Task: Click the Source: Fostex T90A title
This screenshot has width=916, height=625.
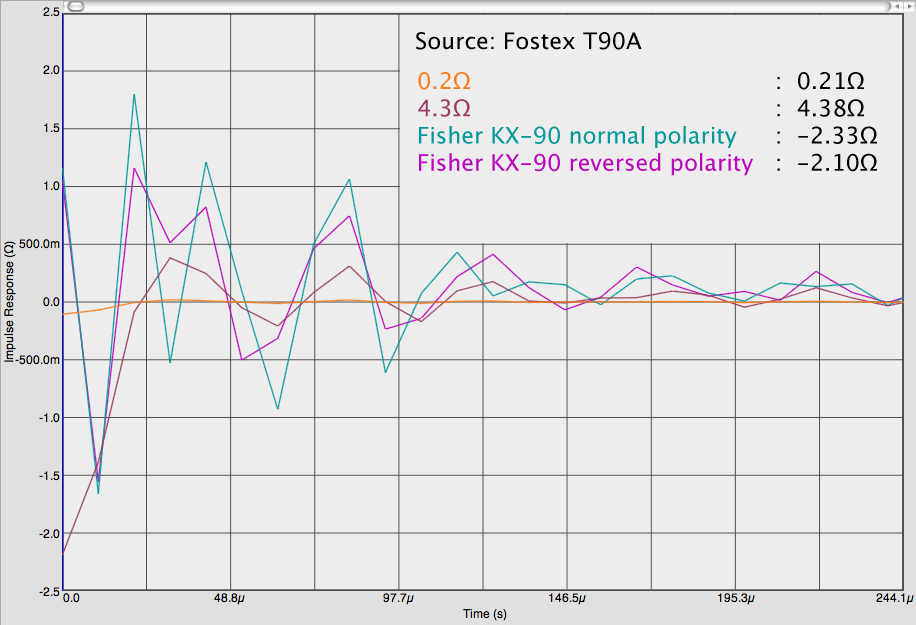Action: 528,41
